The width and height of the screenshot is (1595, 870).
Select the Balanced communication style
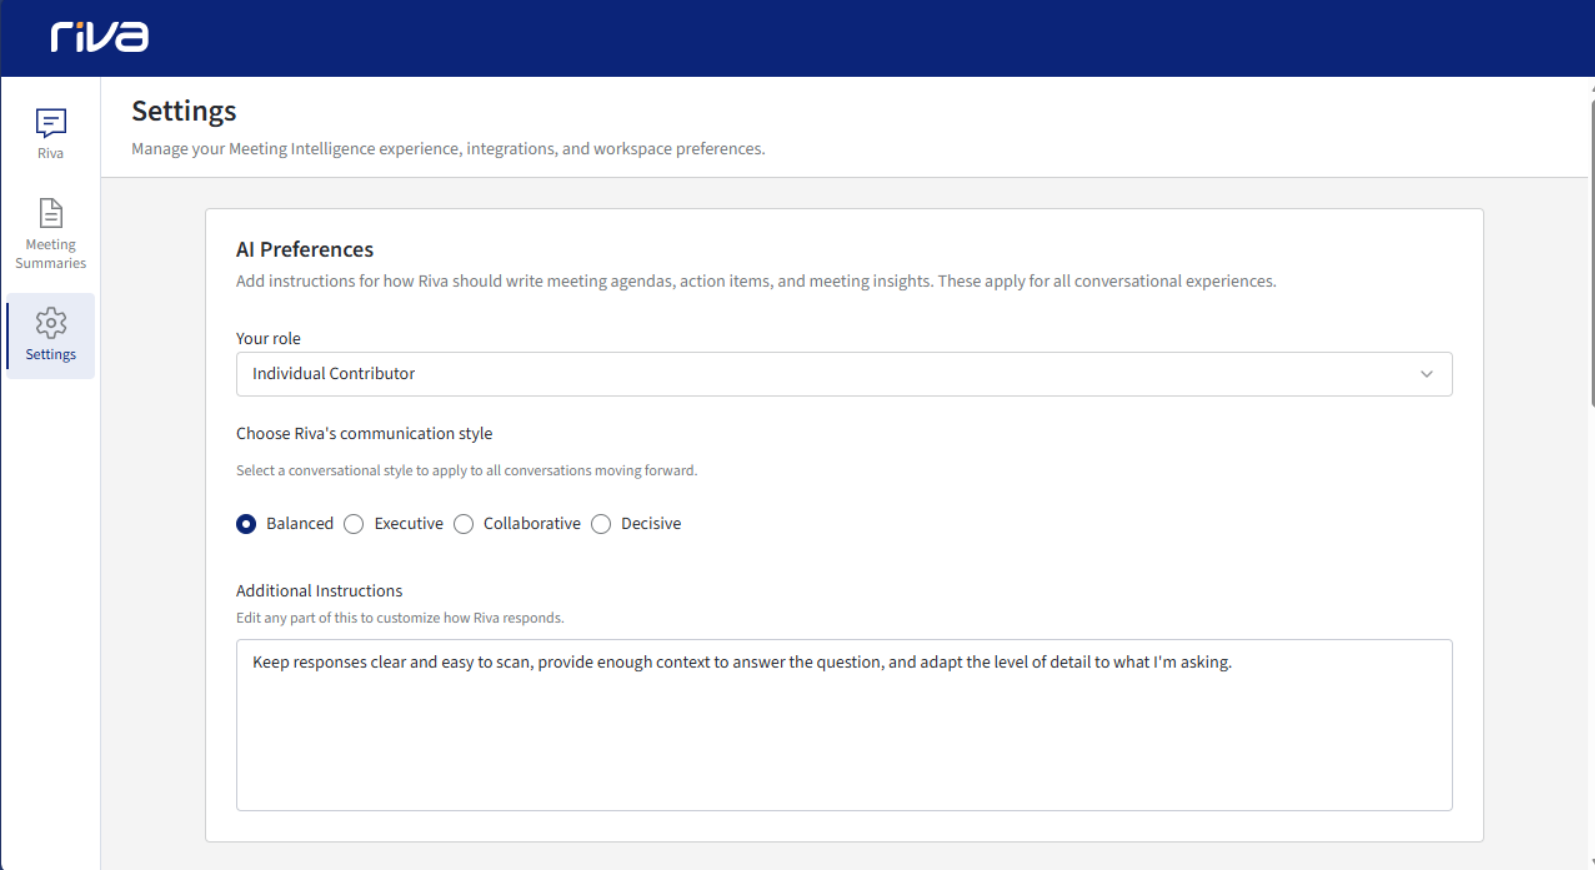pos(246,524)
